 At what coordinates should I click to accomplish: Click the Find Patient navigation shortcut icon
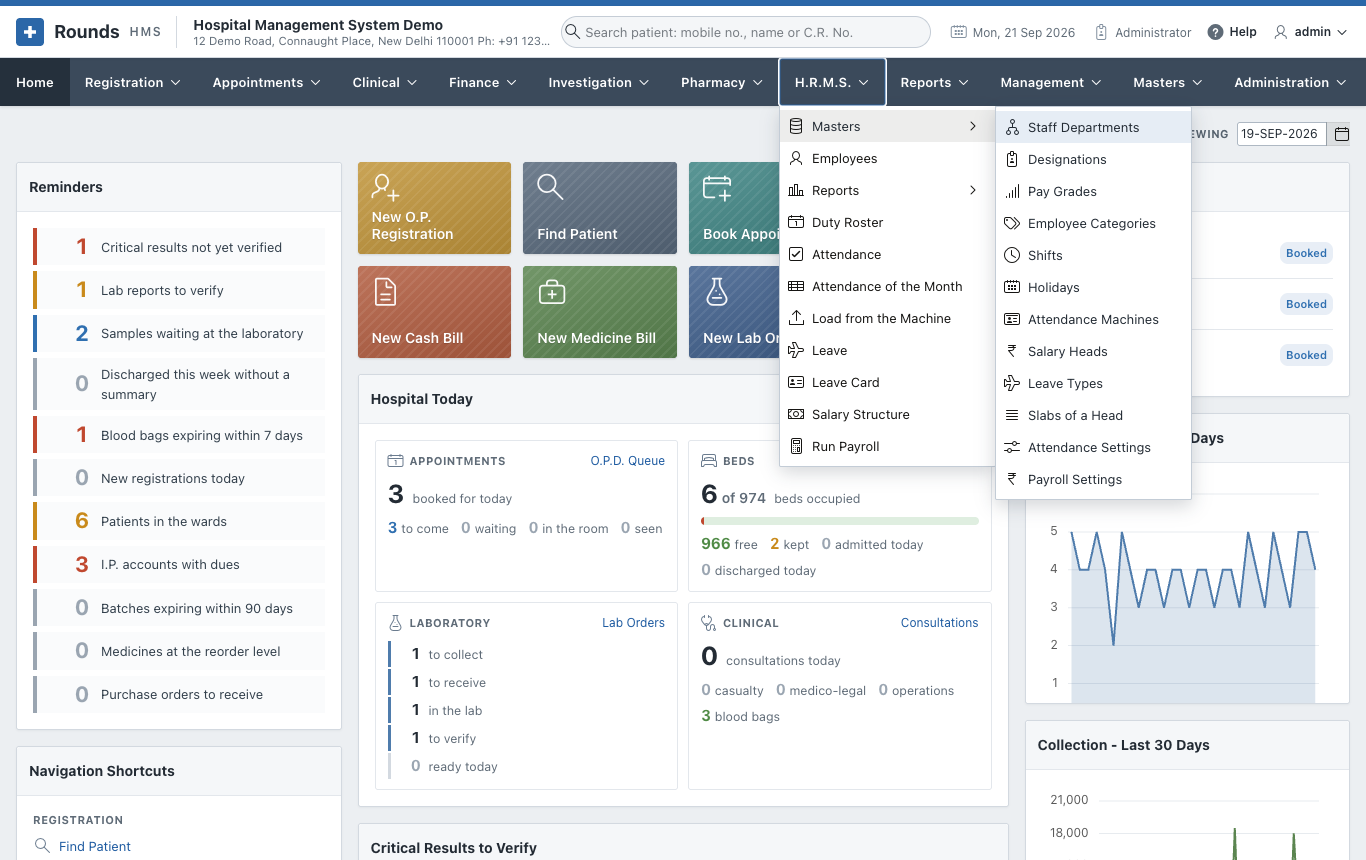[42, 846]
